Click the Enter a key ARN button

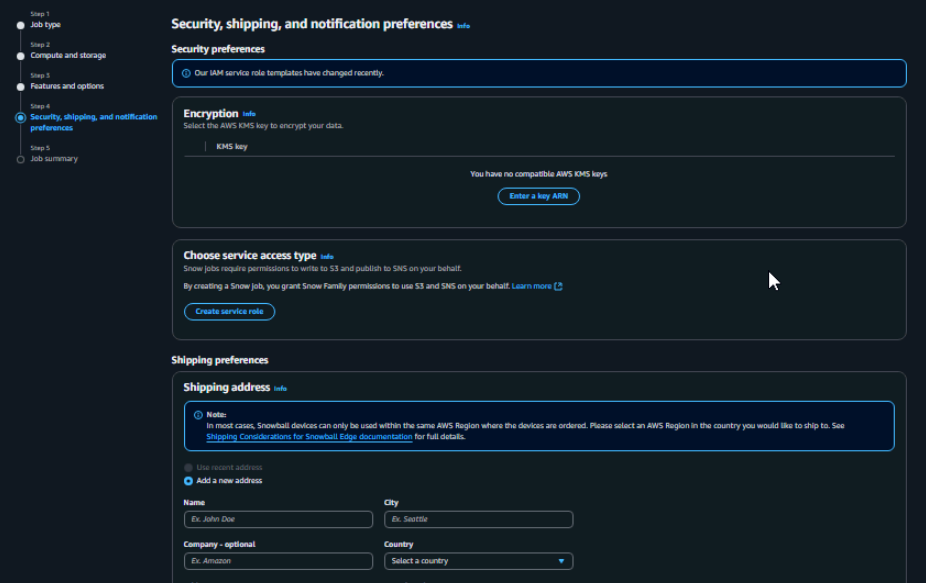538,196
